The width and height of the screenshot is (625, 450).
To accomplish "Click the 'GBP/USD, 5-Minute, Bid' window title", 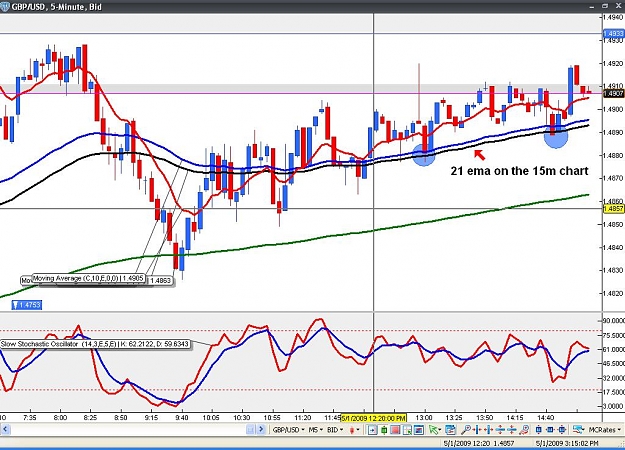I will pyautogui.click(x=57, y=7).
